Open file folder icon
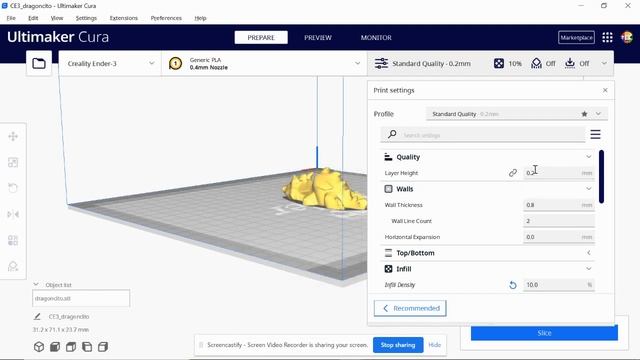Viewport: 640px width, 360px height. tap(39, 64)
